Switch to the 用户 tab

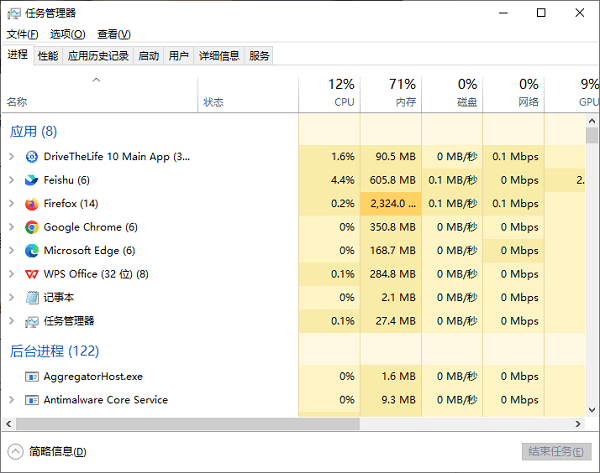pos(179,56)
